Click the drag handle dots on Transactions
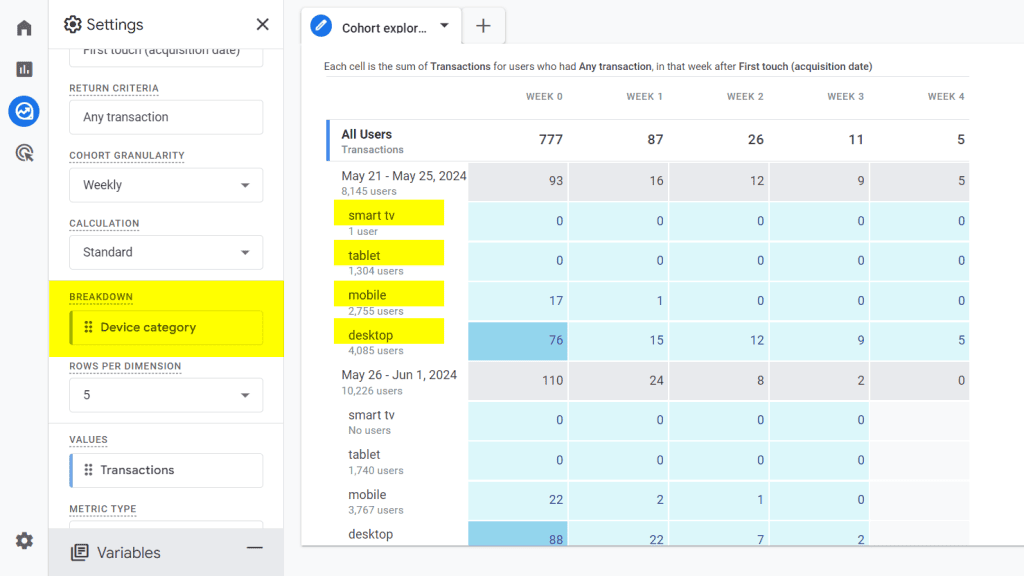This screenshot has height=576, width=1024. pyautogui.click(x=88, y=470)
